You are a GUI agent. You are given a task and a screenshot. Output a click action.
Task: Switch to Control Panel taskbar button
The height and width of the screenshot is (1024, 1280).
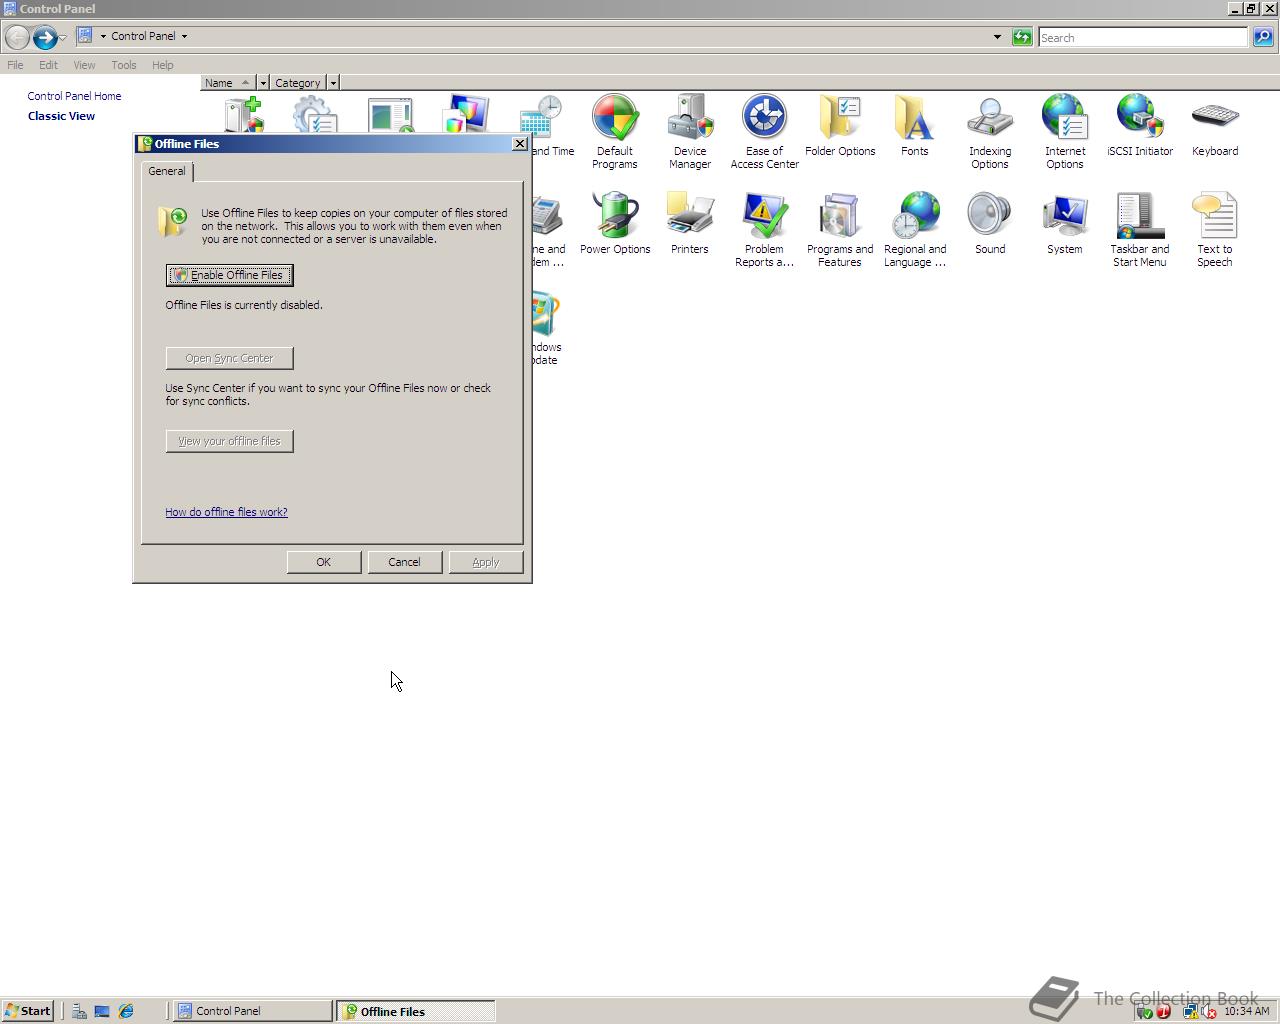tap(253, 1011)
